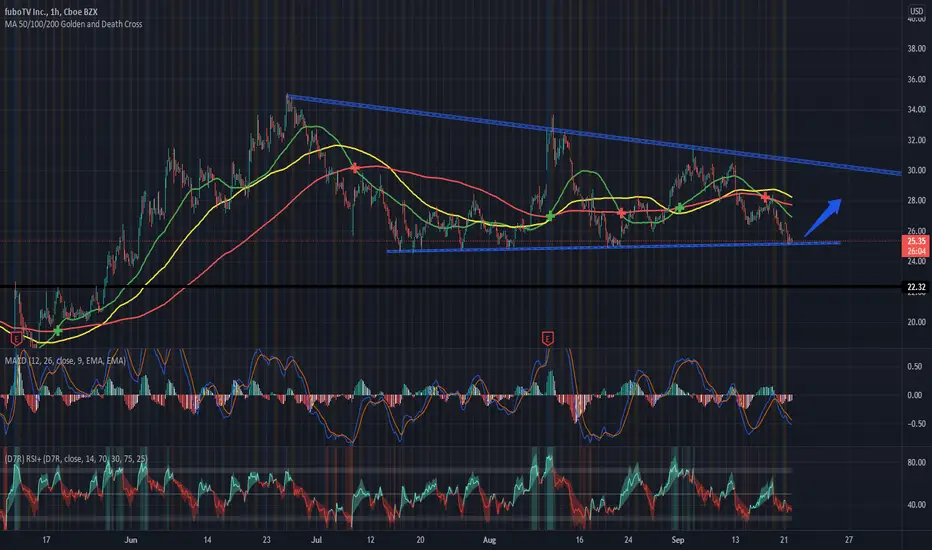
Task: Click the (D7R) RSI+ indicator legend
Action: 75,458
